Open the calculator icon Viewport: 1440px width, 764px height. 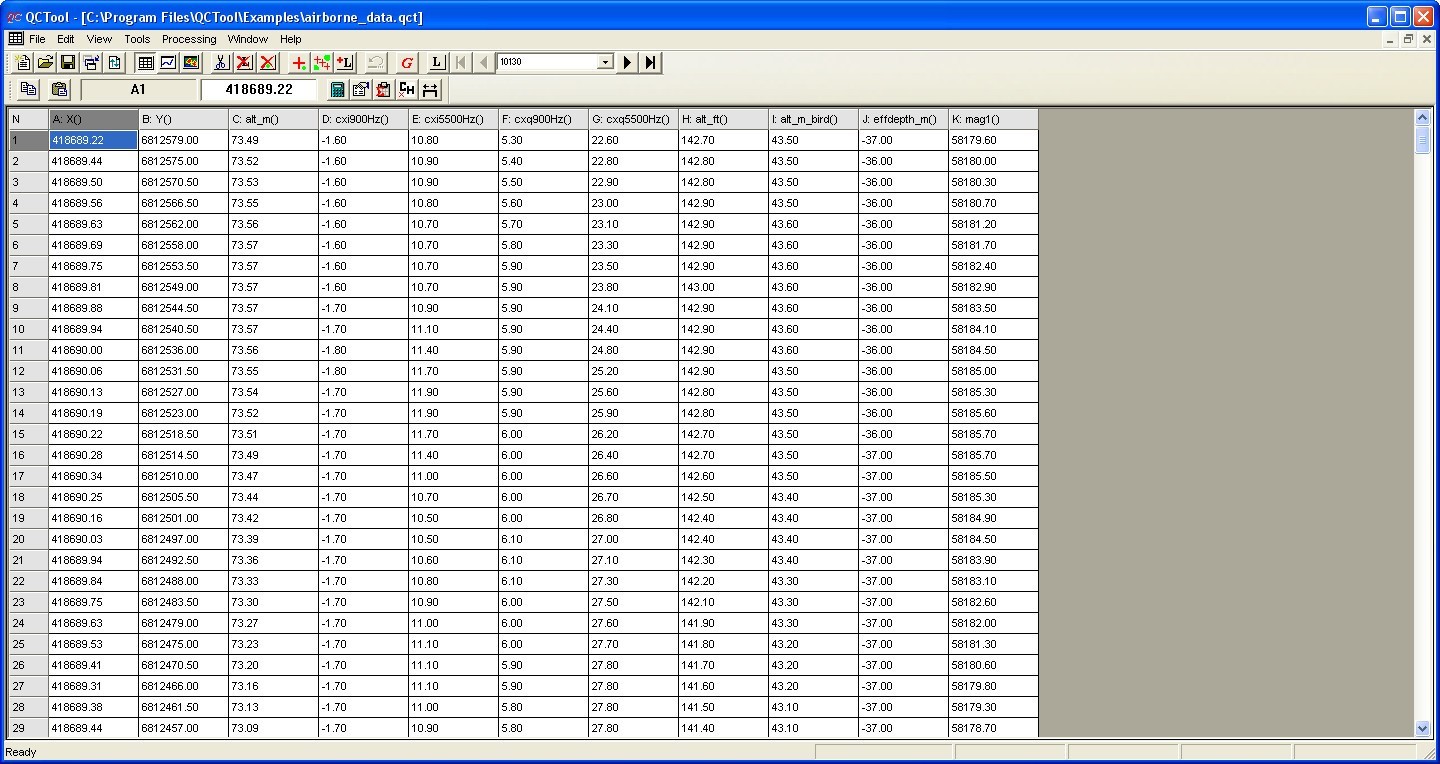pyautogui.click(x=338, y=89)
